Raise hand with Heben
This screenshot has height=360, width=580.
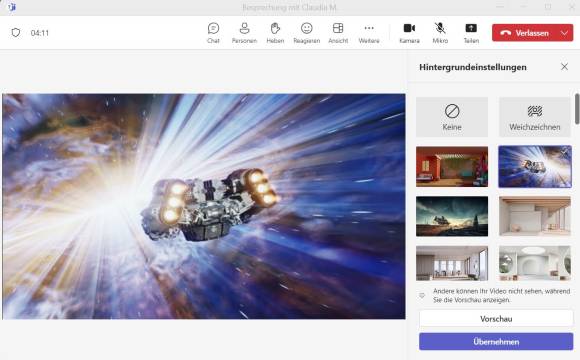275,33
